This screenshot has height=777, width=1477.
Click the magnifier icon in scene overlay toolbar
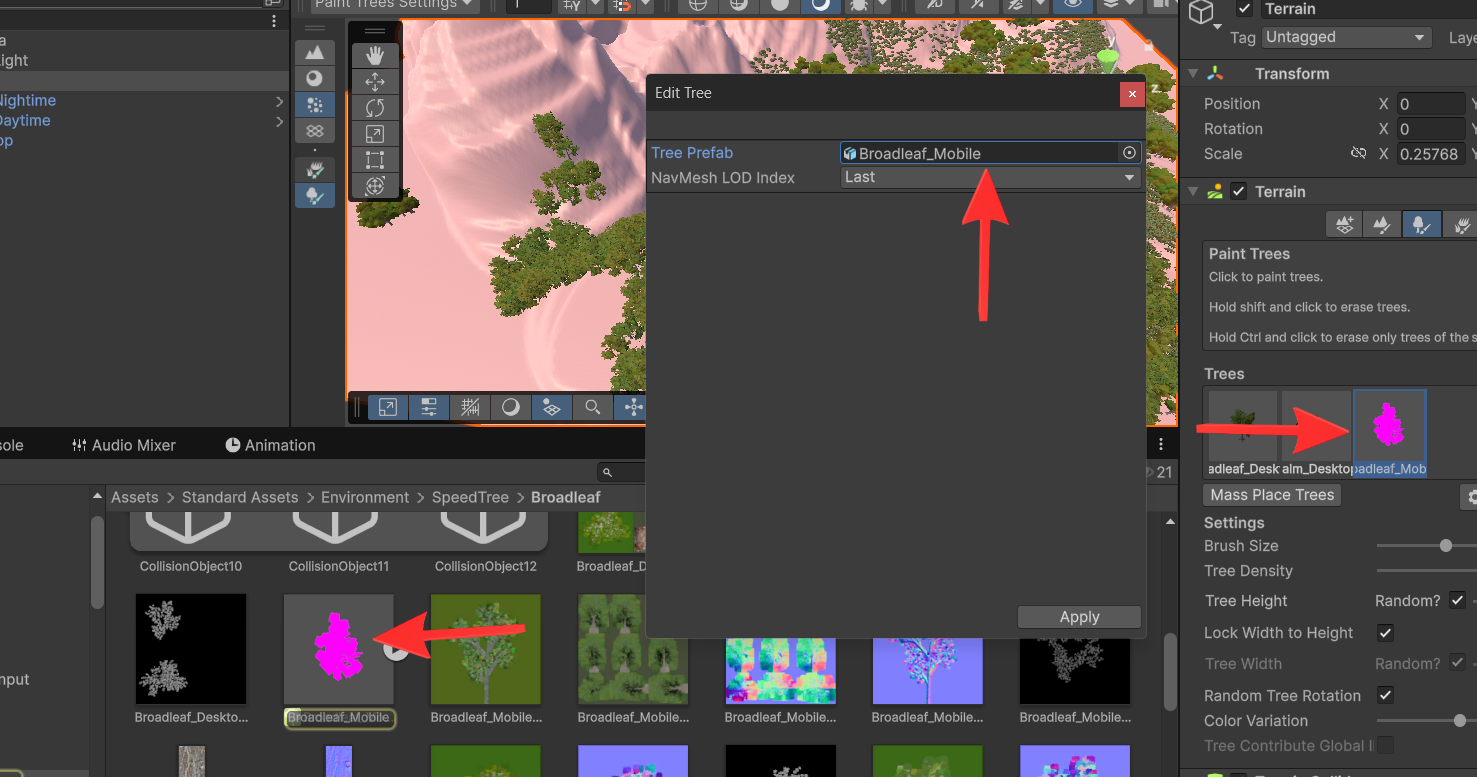click(593, 407)
